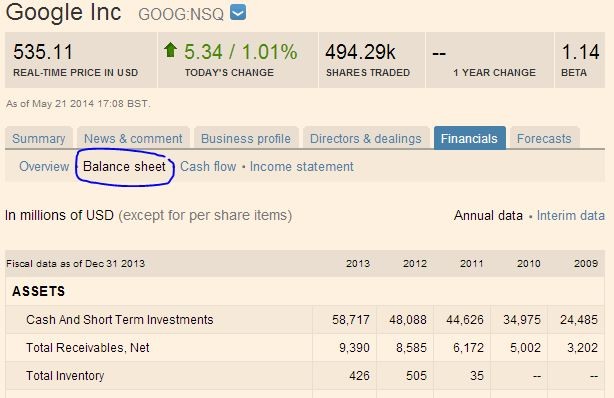614x398 pixels.
Task: Switch to the Summary tab
Action: [39, 138]
